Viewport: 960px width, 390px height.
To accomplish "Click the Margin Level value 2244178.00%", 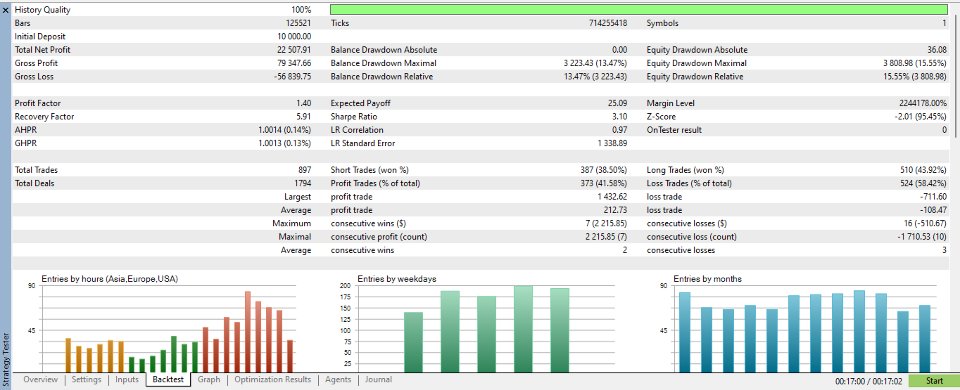I will [923, 103].
